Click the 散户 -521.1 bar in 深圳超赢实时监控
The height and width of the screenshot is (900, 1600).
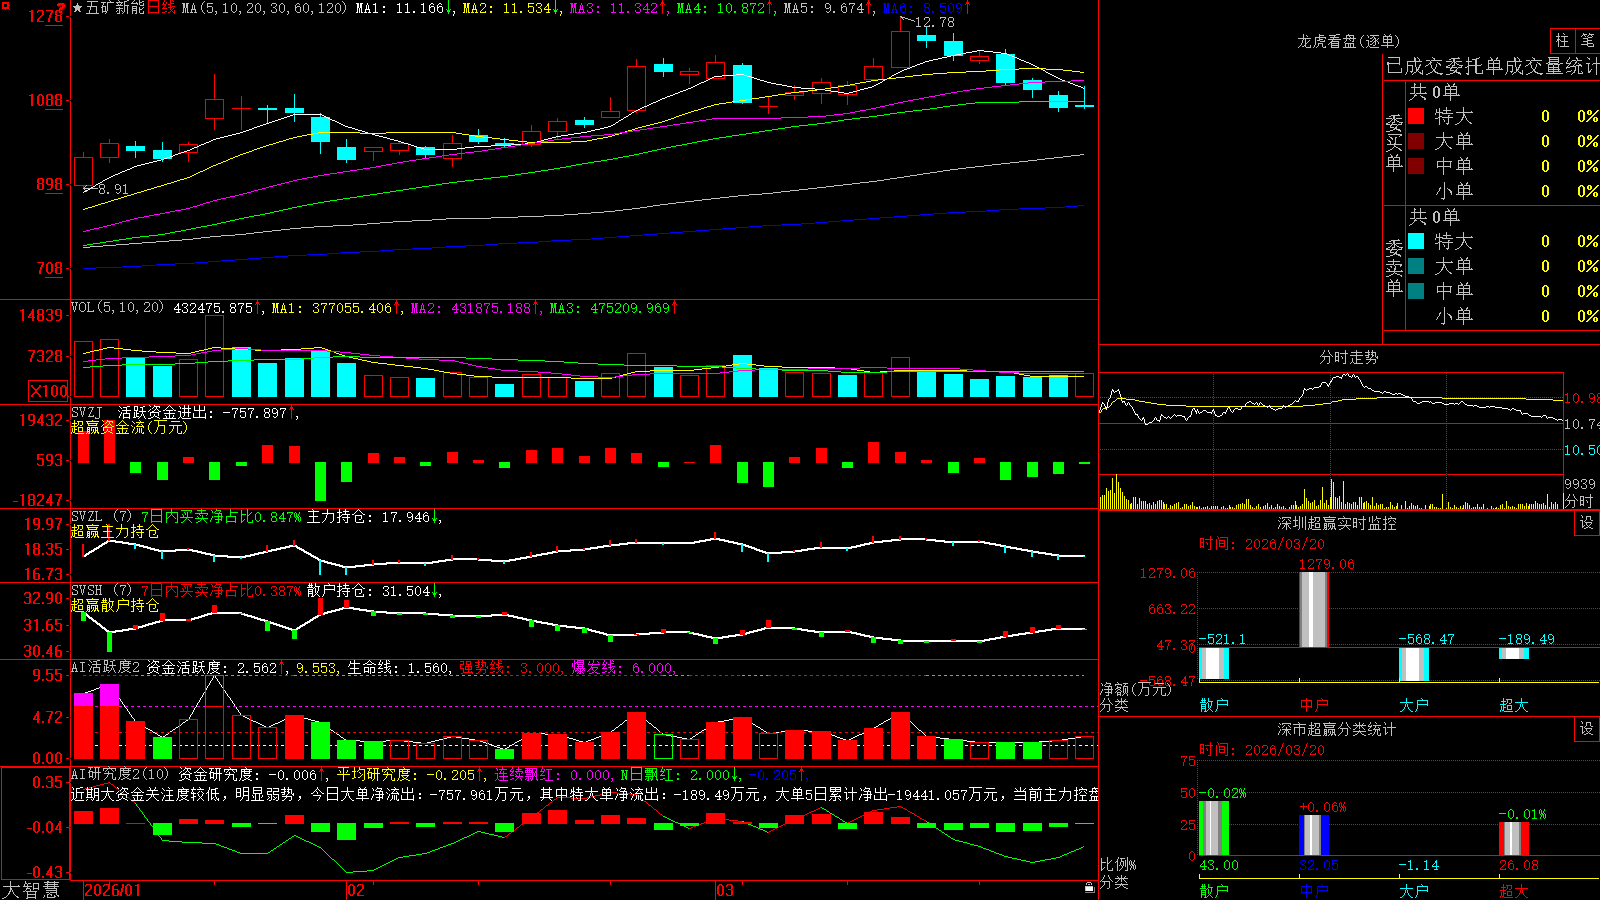[x=1214, y=664]
